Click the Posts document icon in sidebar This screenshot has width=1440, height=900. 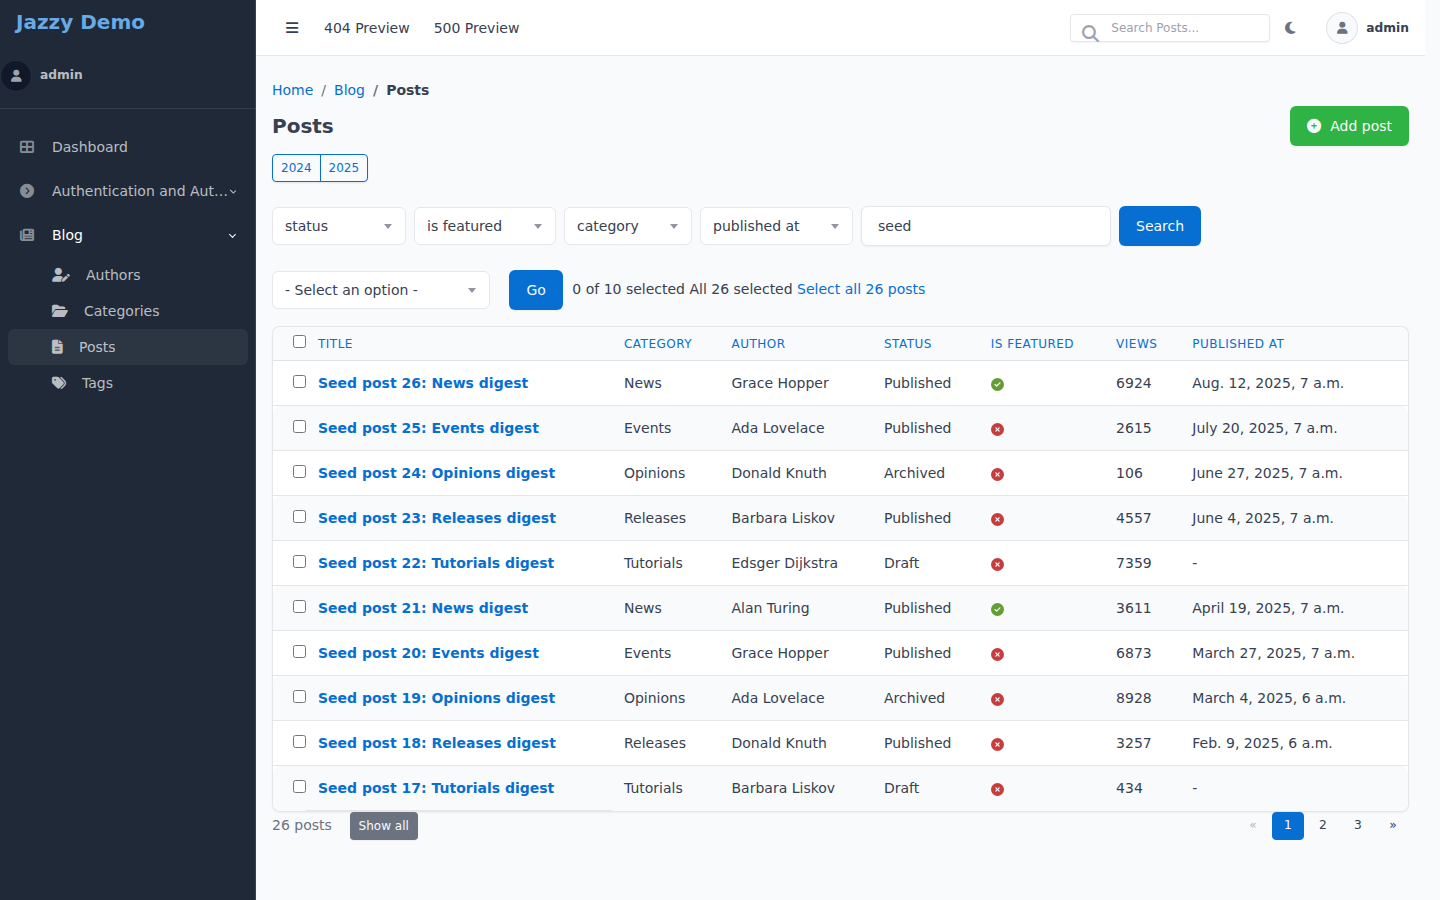click(57, 347)
